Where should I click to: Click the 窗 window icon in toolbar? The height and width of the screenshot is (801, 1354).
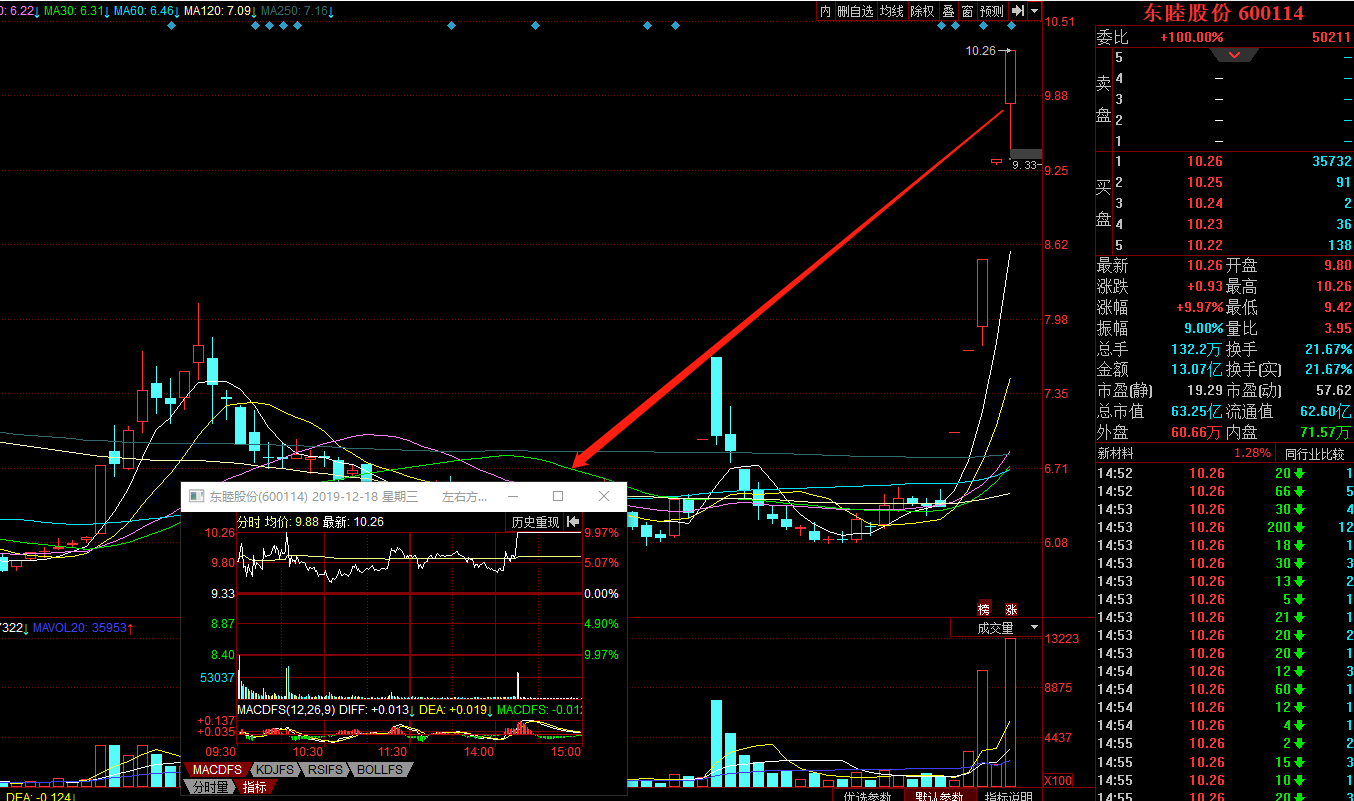pos(967,11)
